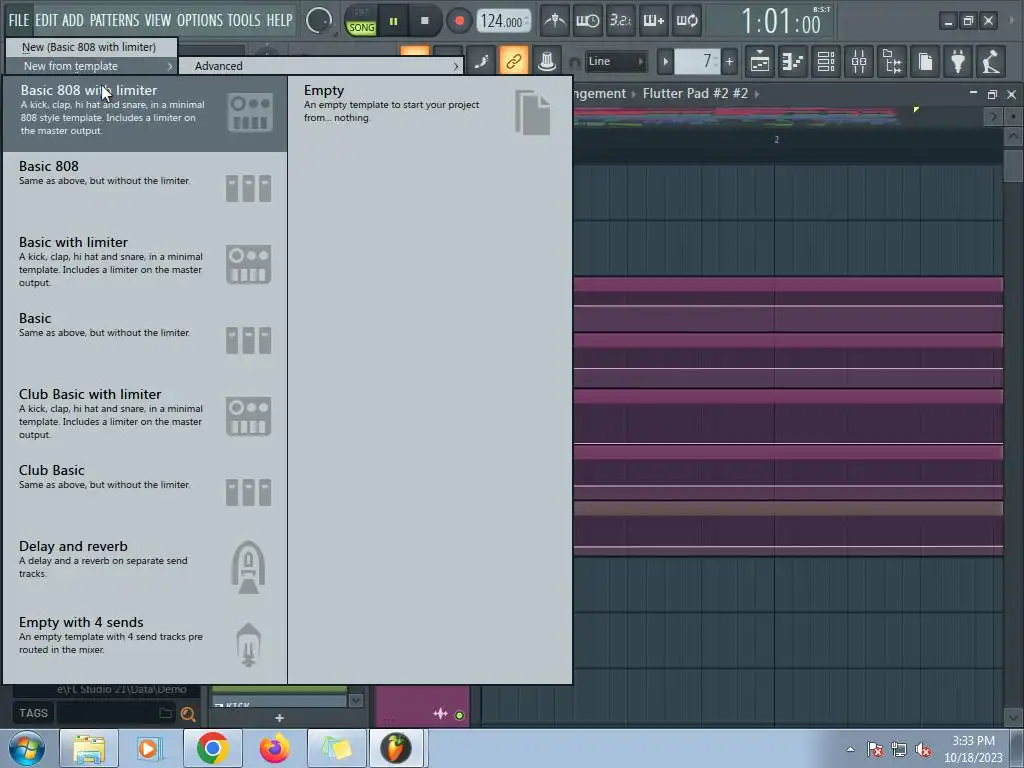The image size is (1024, 768).
Task: Open the ADD menu
Action: pyautogui.click(x=73, y=20)
